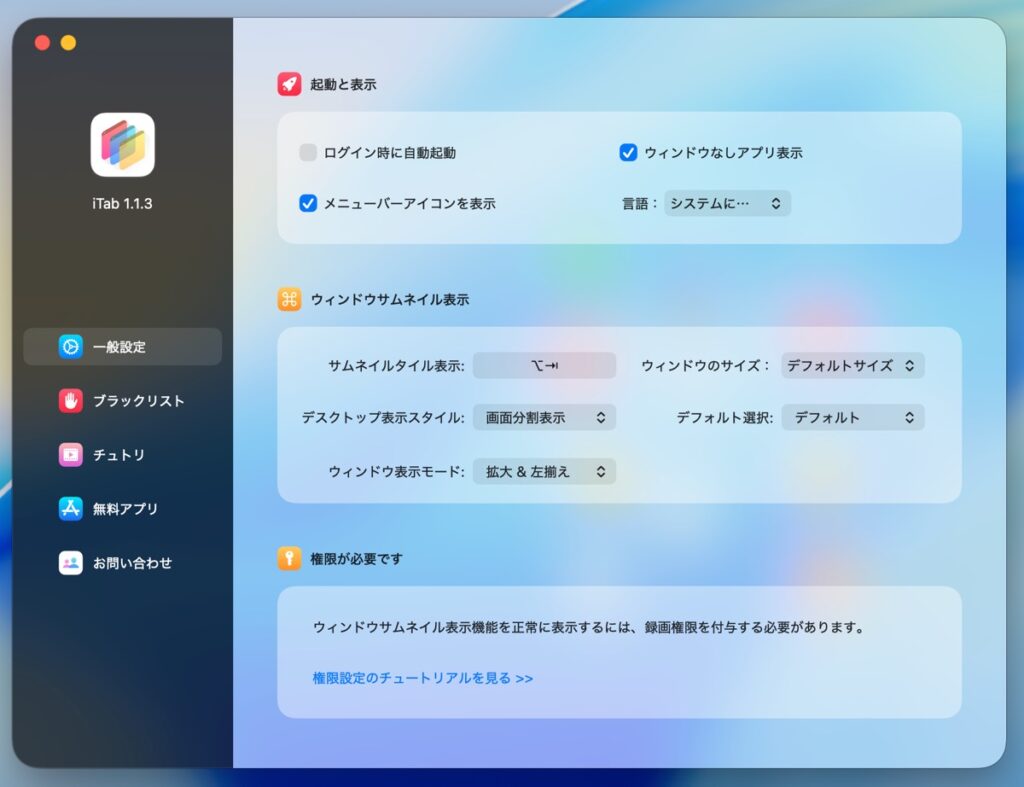Click the red hand ブラックリスト icon
The height and width of the screenshot is (787, 1024).
pyautogui.click(x=71, y=401)
